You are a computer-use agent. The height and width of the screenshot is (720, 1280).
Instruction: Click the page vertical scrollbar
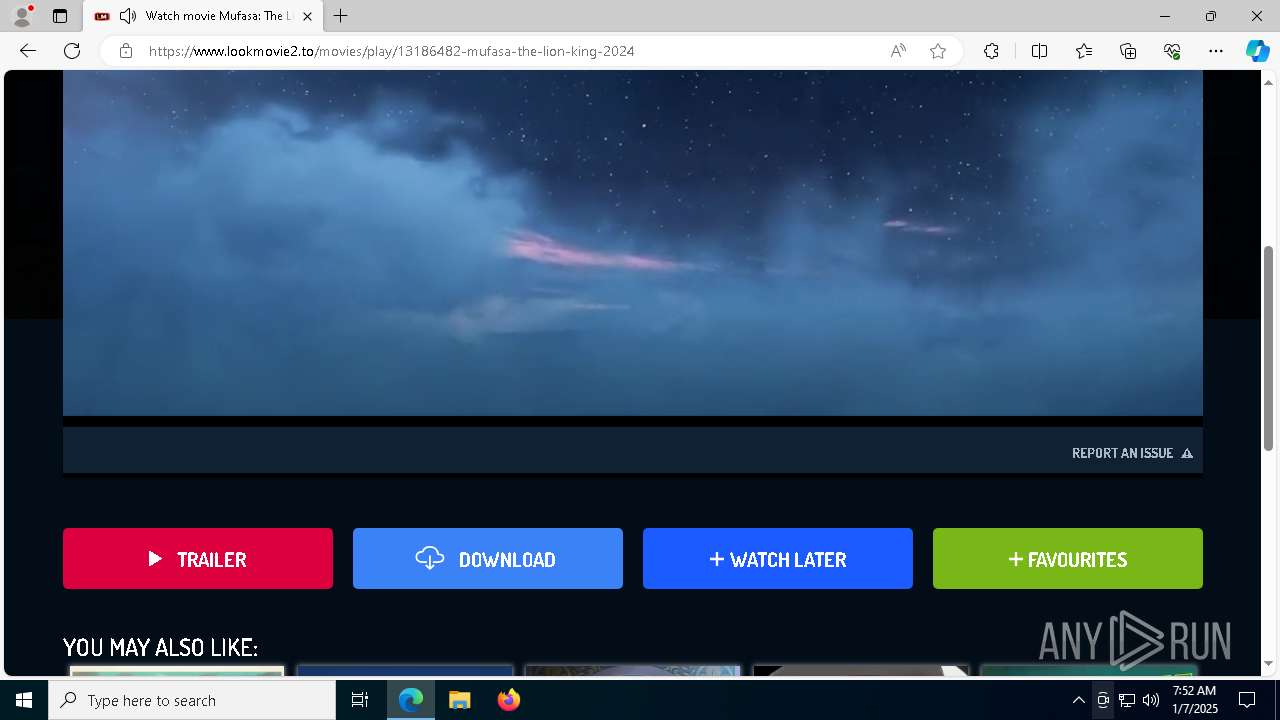(1269, 348)
